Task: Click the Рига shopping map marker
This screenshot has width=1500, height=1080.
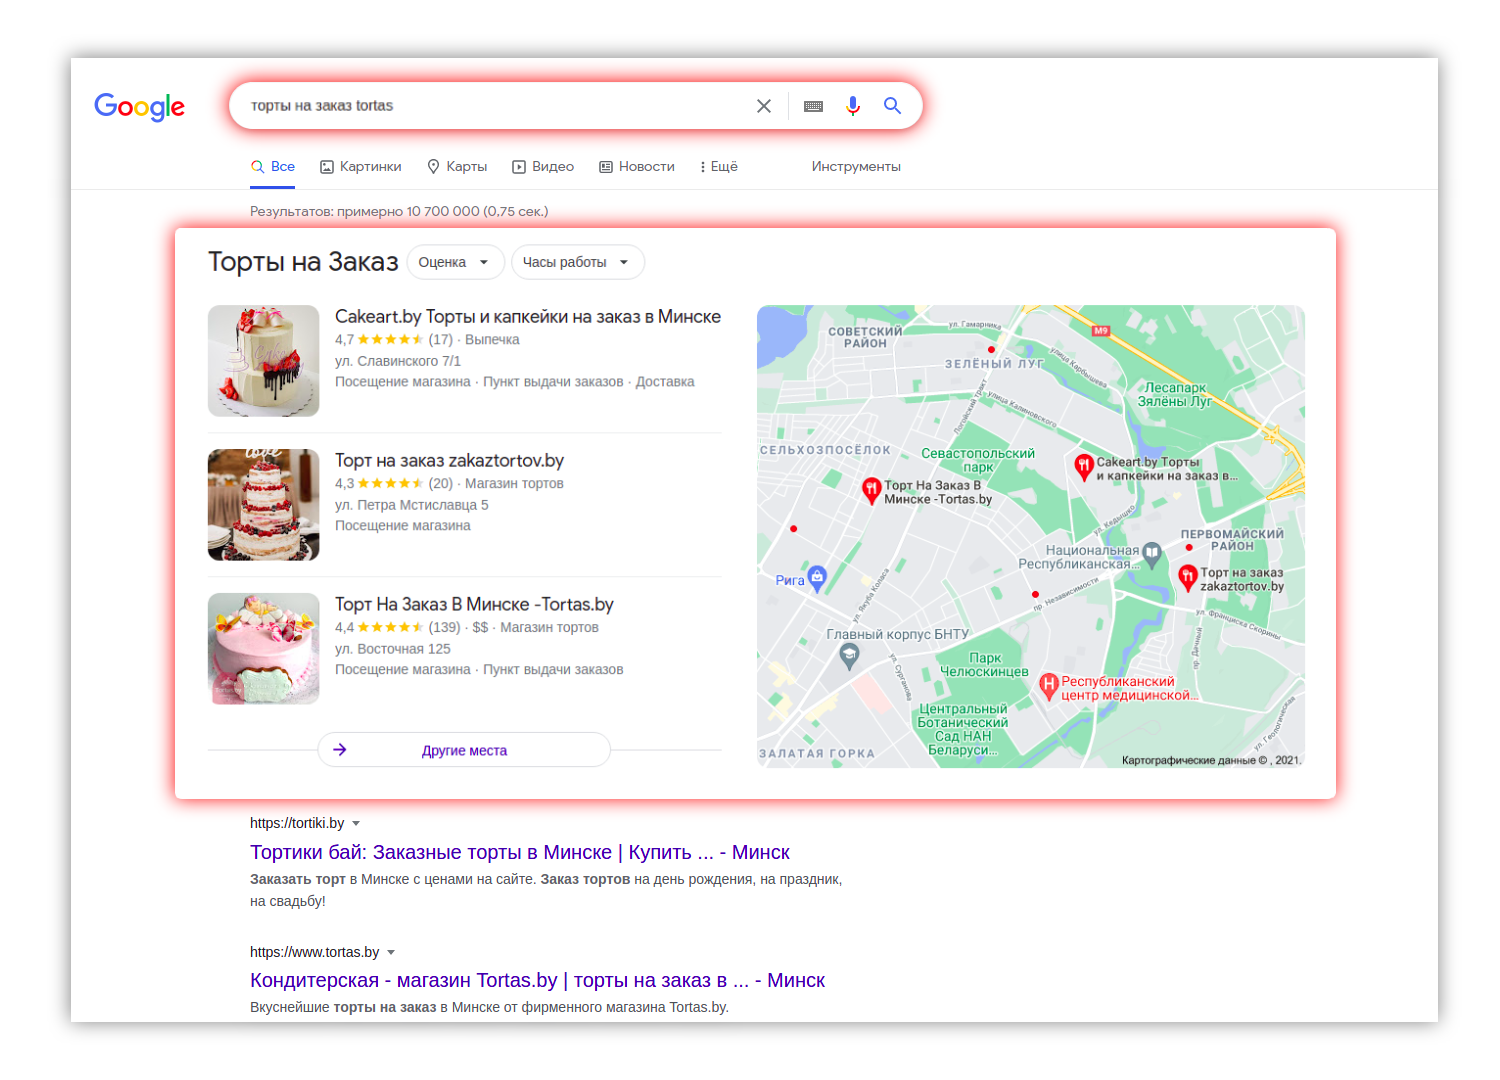Action: 817,577
